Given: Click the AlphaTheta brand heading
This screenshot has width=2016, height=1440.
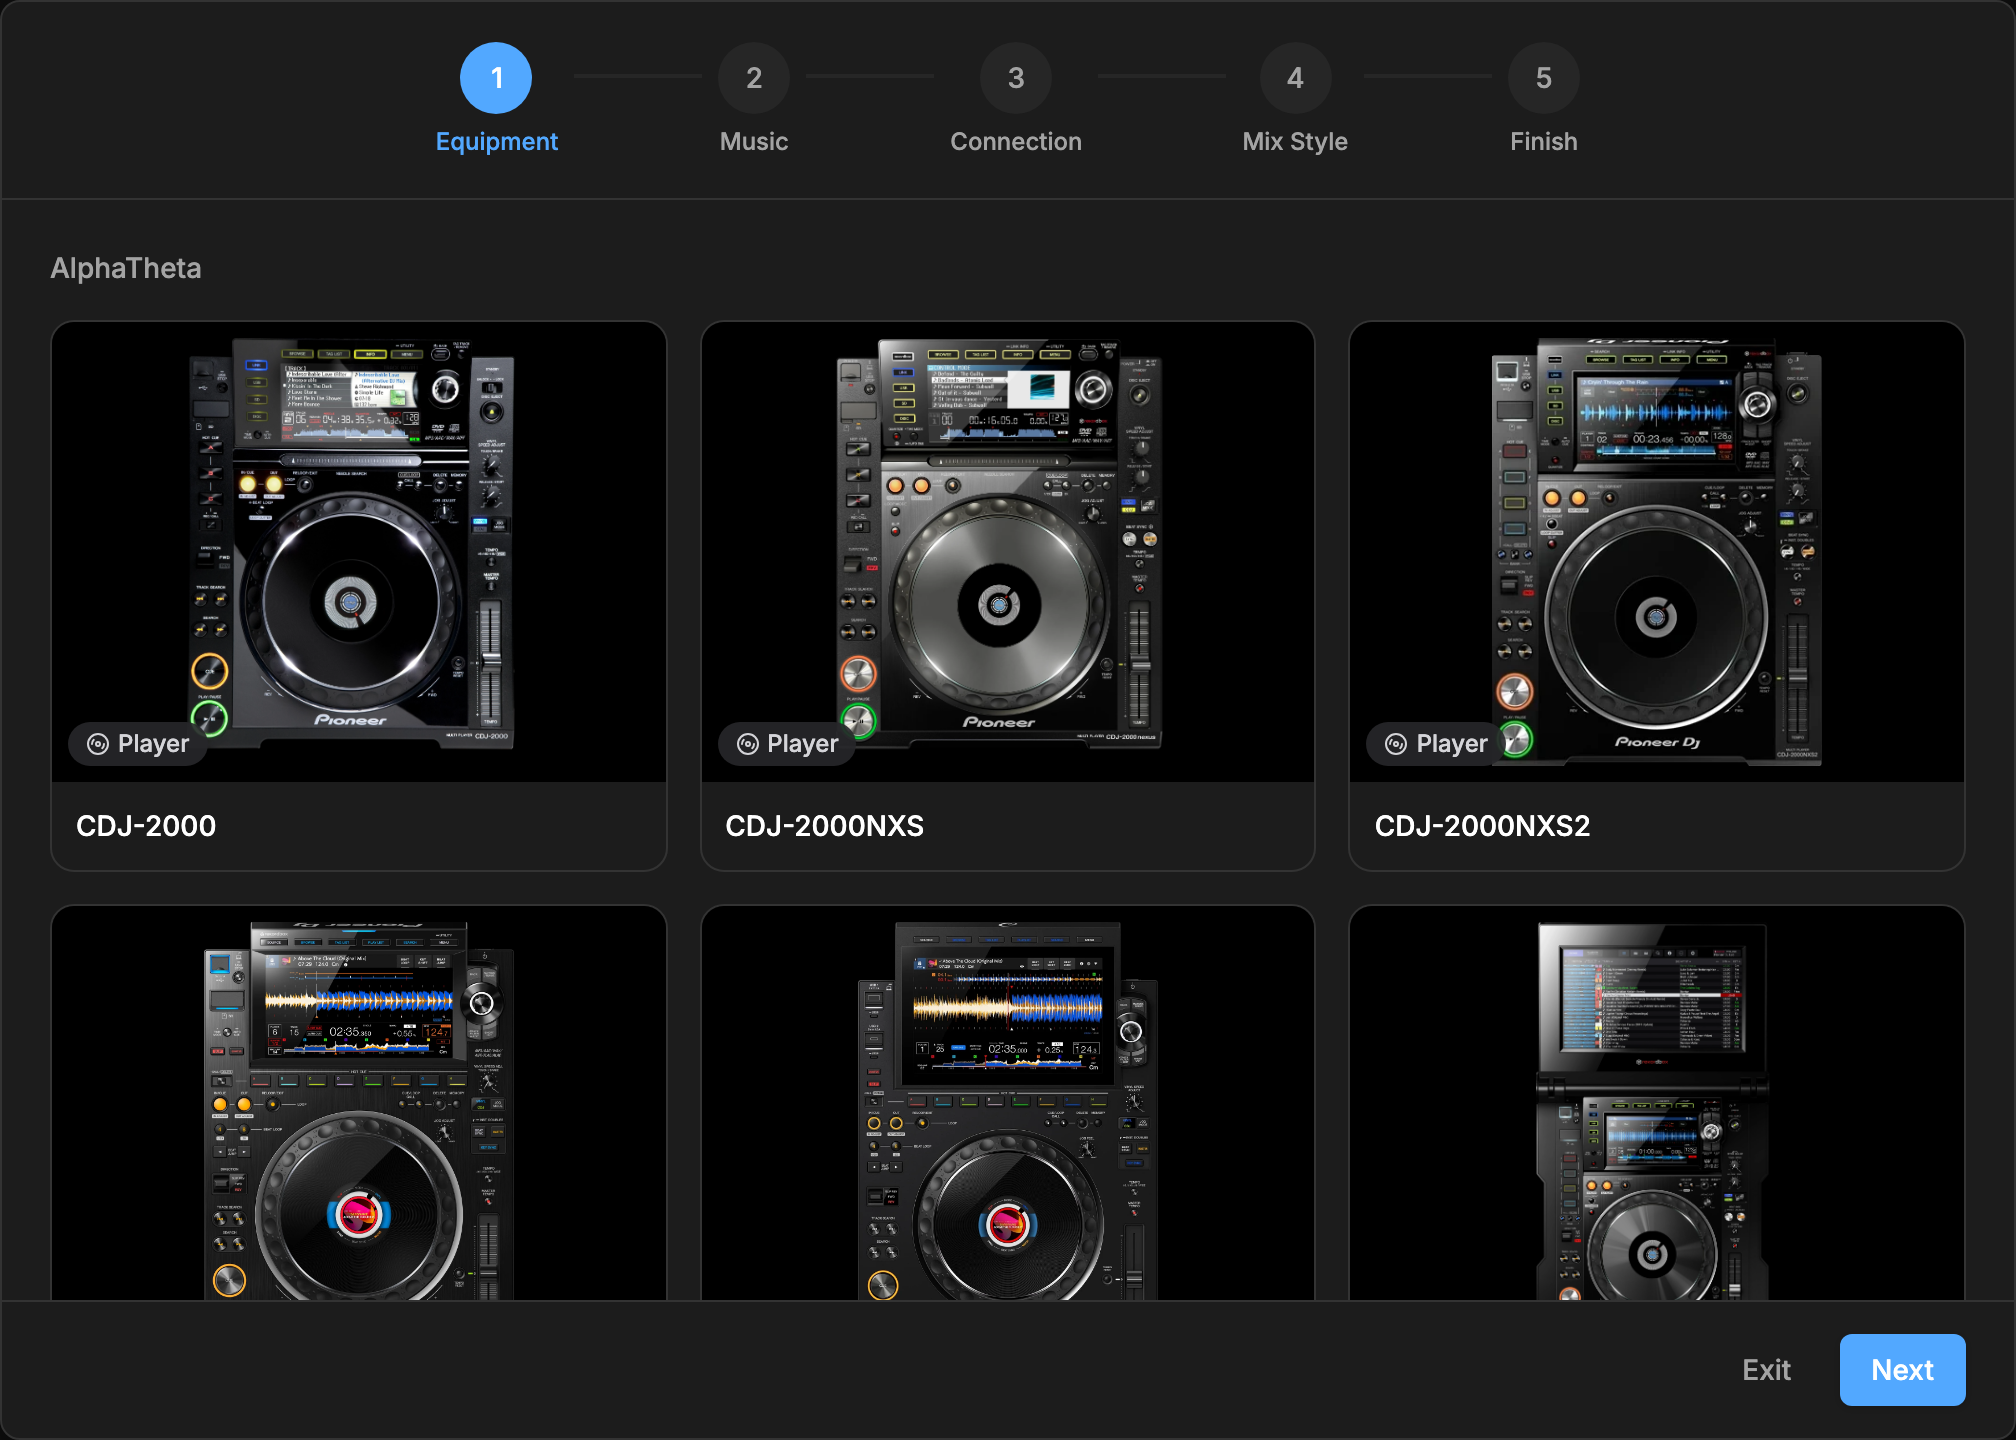Looking at the screenshot, I should (x=126, y=268).
